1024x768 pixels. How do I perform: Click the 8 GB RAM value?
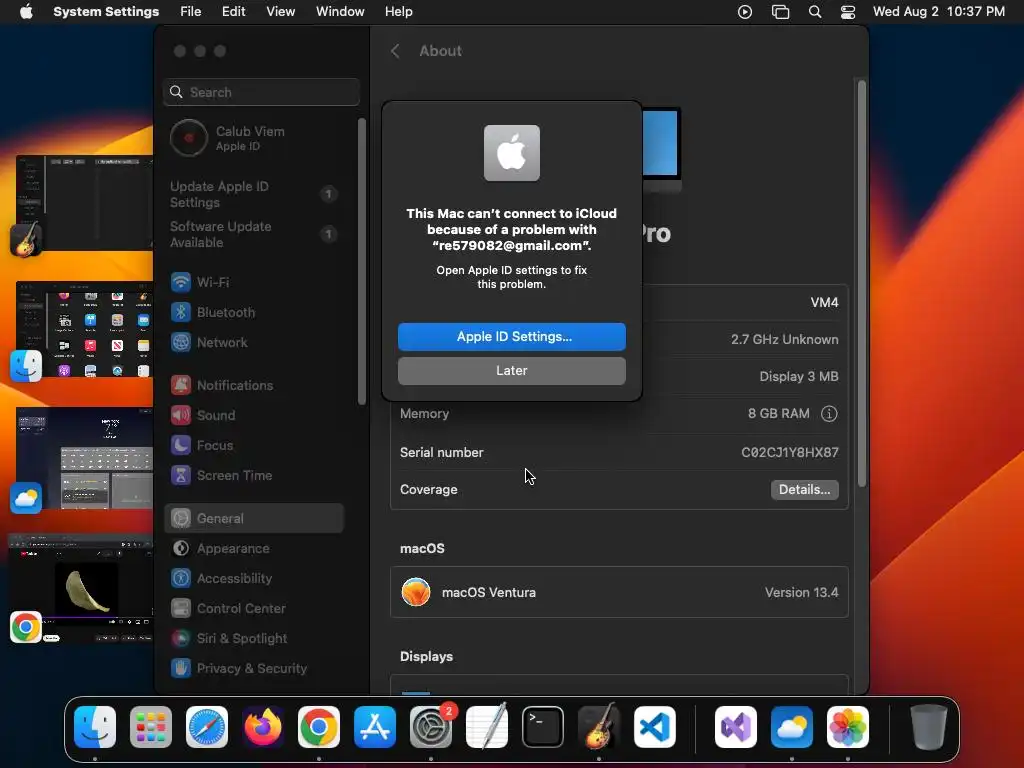coord(778,413)
